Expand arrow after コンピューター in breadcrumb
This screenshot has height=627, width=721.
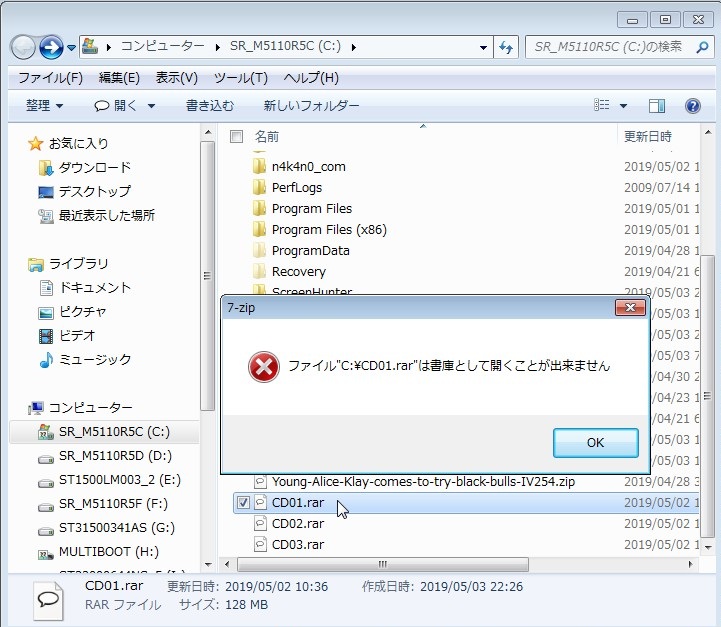coord(217,47)
